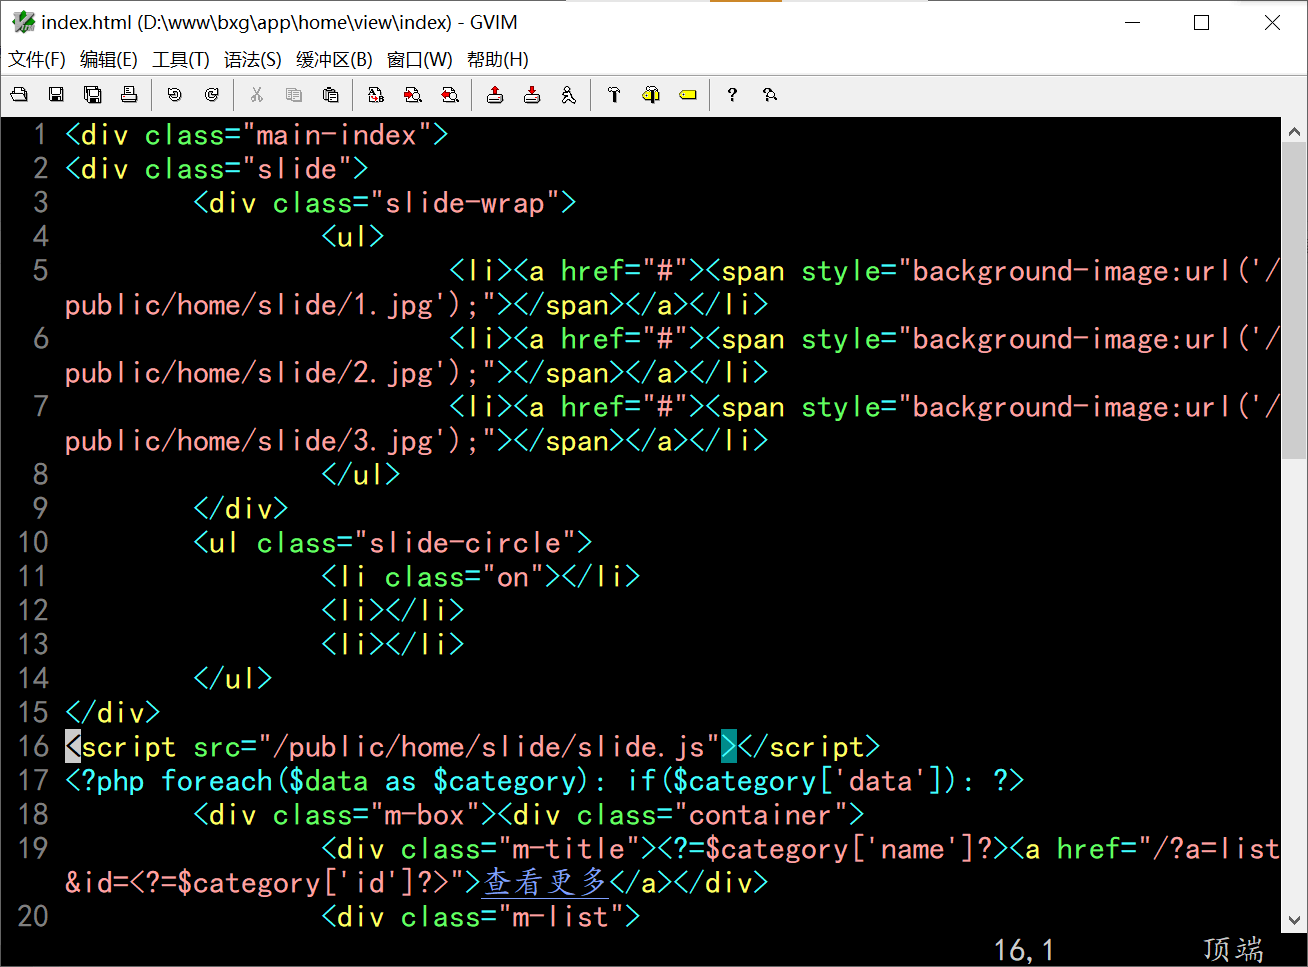Click the Copy toolbar icon
This screenshot has width=1308, height=967.
pyautogui.click(x=294, y=95)
